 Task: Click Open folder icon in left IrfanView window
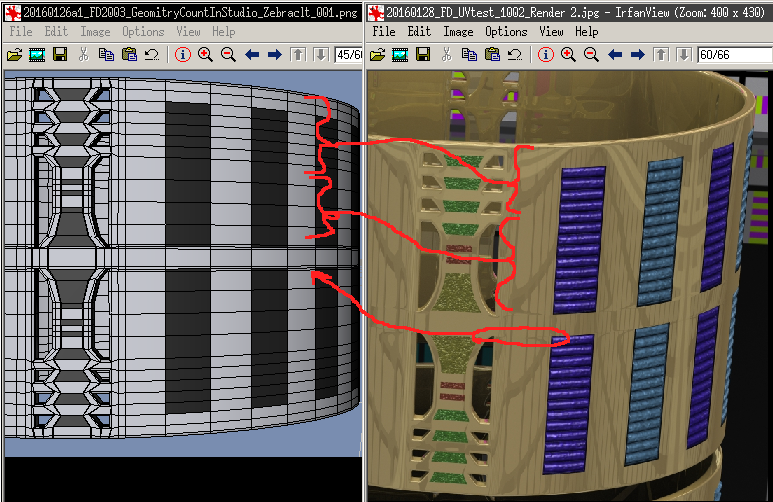pos(14,54)
